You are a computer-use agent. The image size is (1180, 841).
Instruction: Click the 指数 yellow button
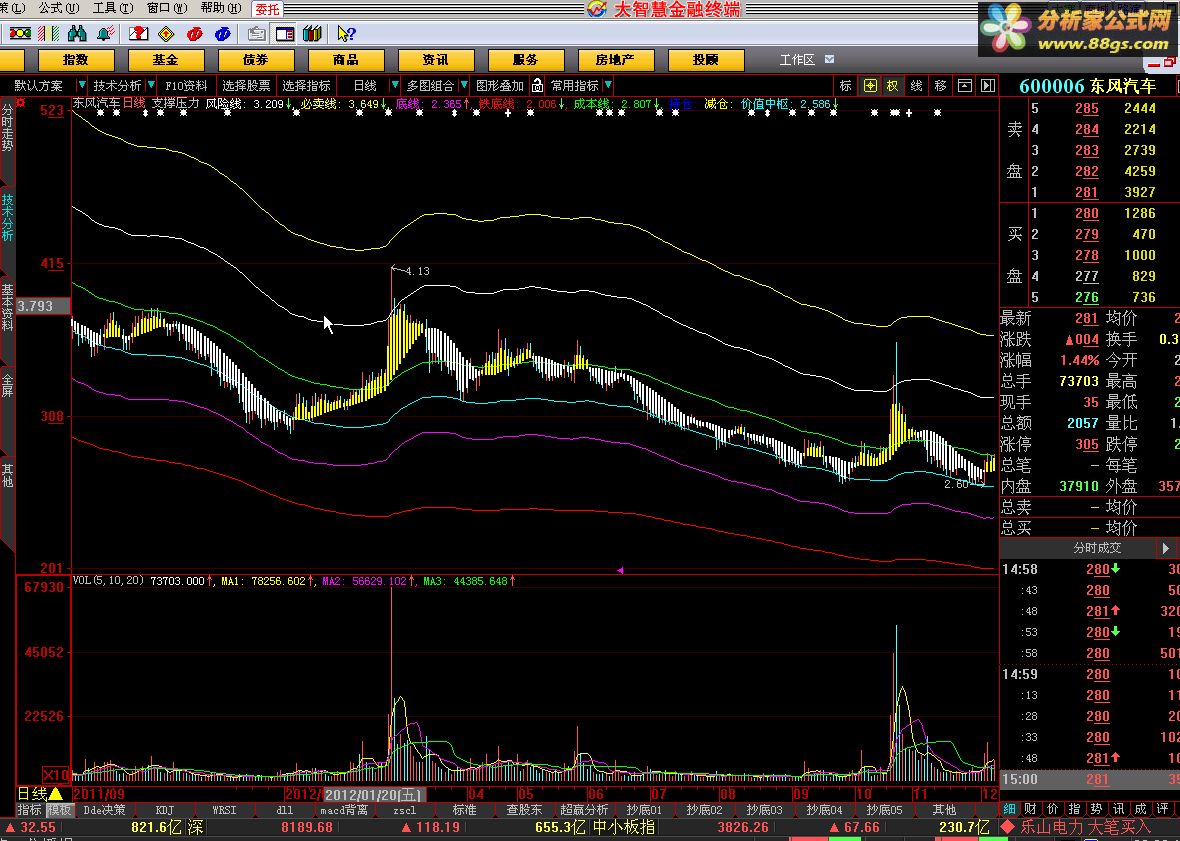pos(76,59)
